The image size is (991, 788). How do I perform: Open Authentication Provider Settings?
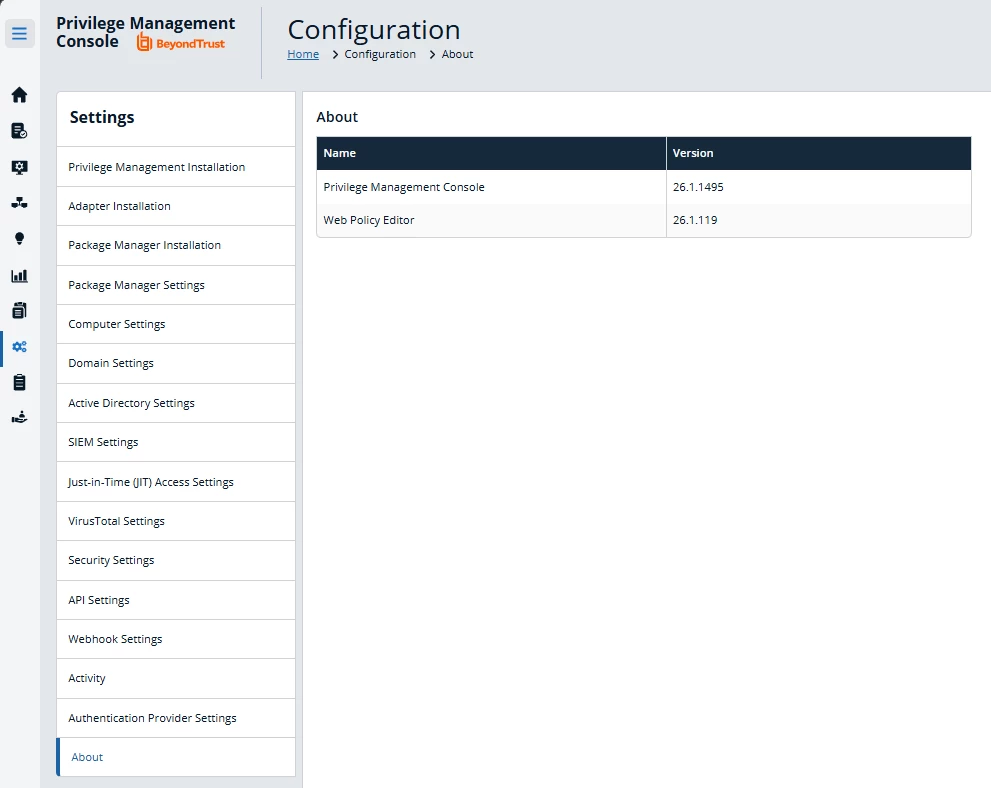(x=176, y=718)
